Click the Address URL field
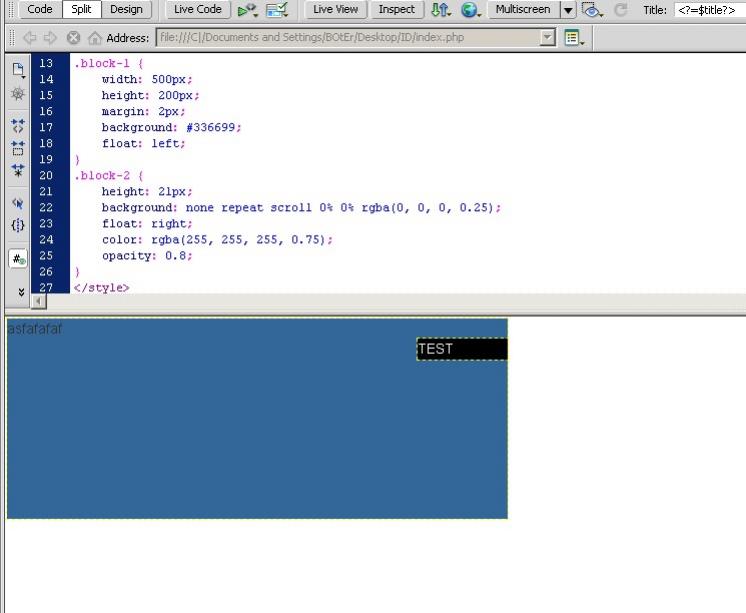 (348, 37)
